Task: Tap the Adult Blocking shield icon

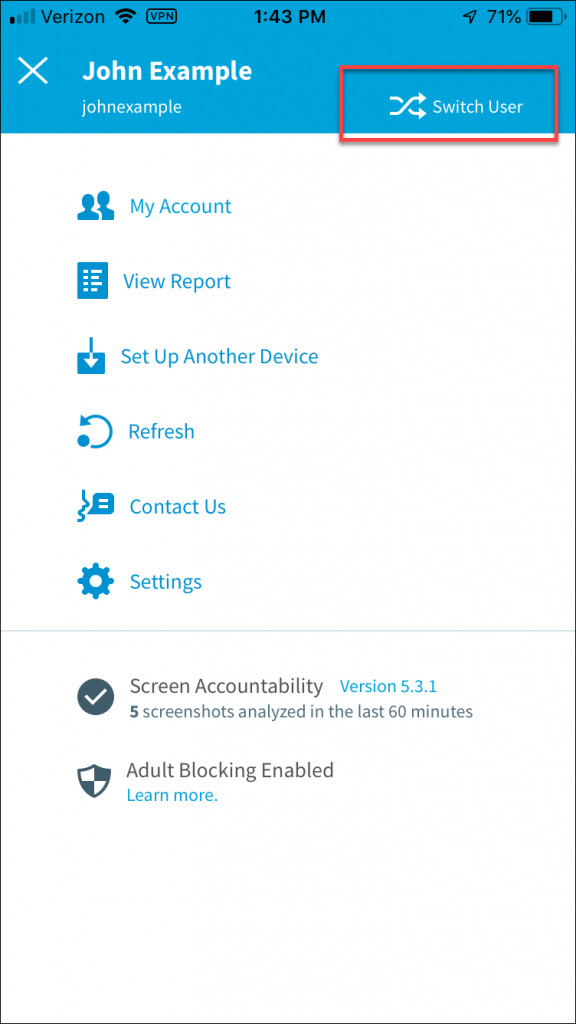Action: (94, 781)
